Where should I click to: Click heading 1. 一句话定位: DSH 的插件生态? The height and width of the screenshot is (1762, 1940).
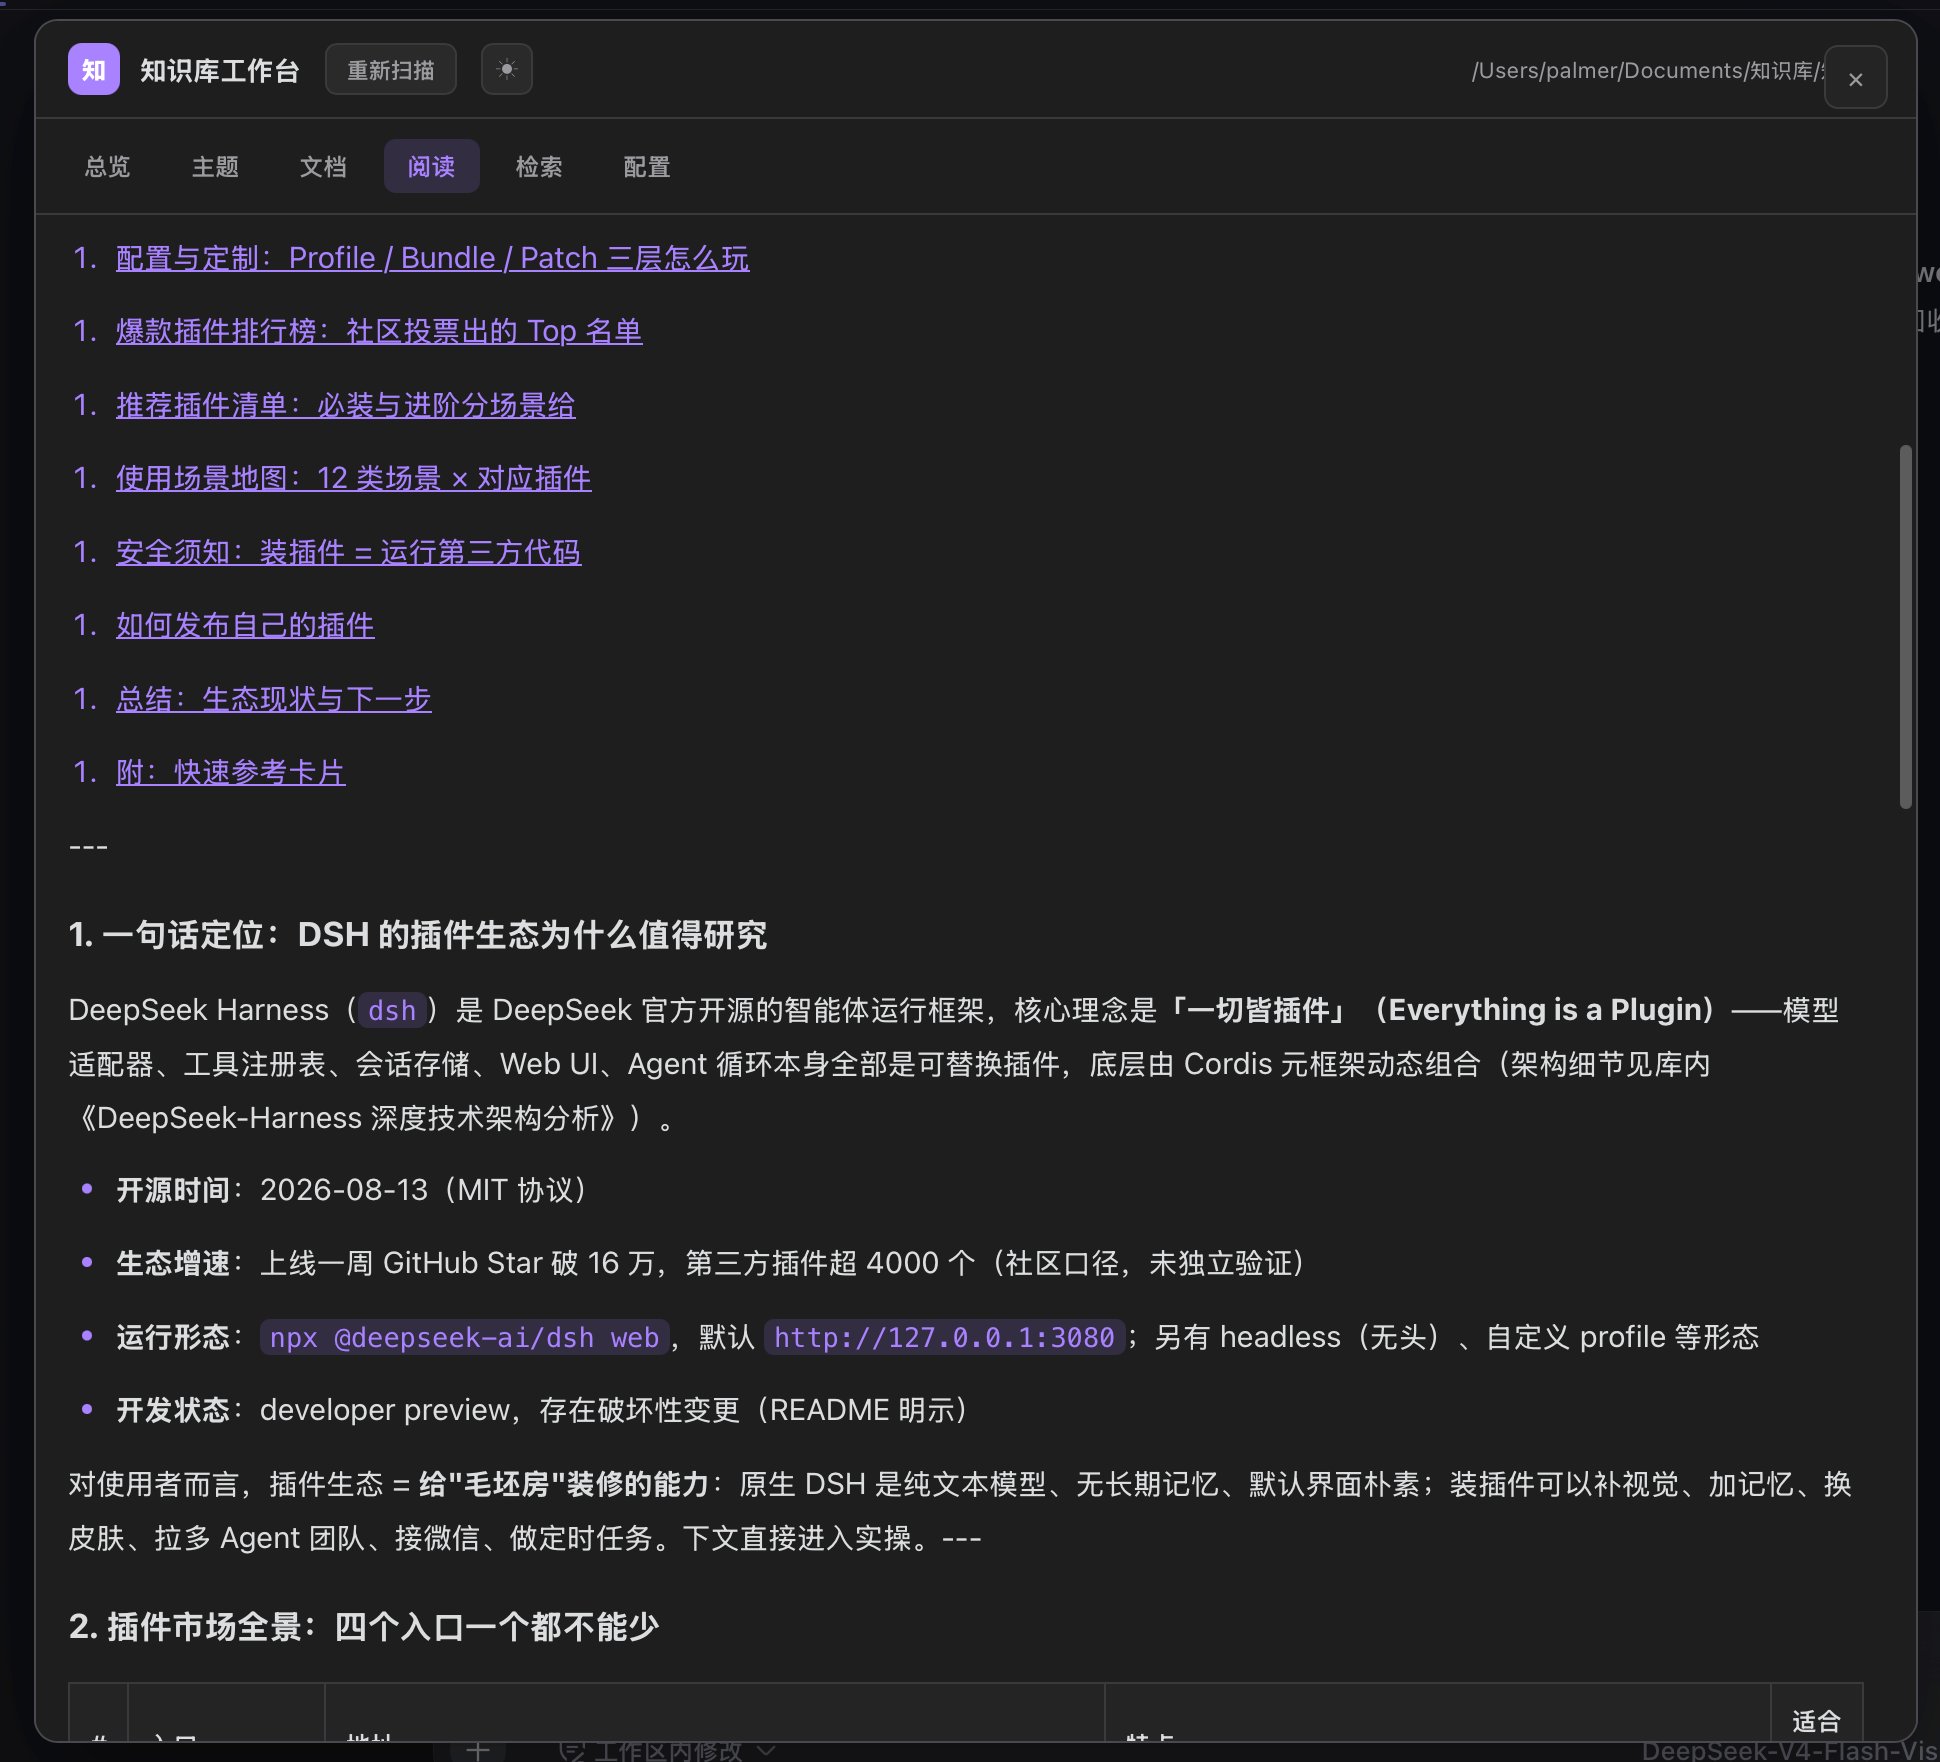[418, 934]
